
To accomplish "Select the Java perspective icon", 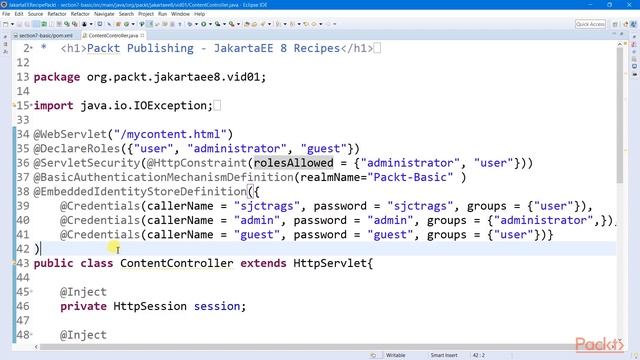I will 634,24.
